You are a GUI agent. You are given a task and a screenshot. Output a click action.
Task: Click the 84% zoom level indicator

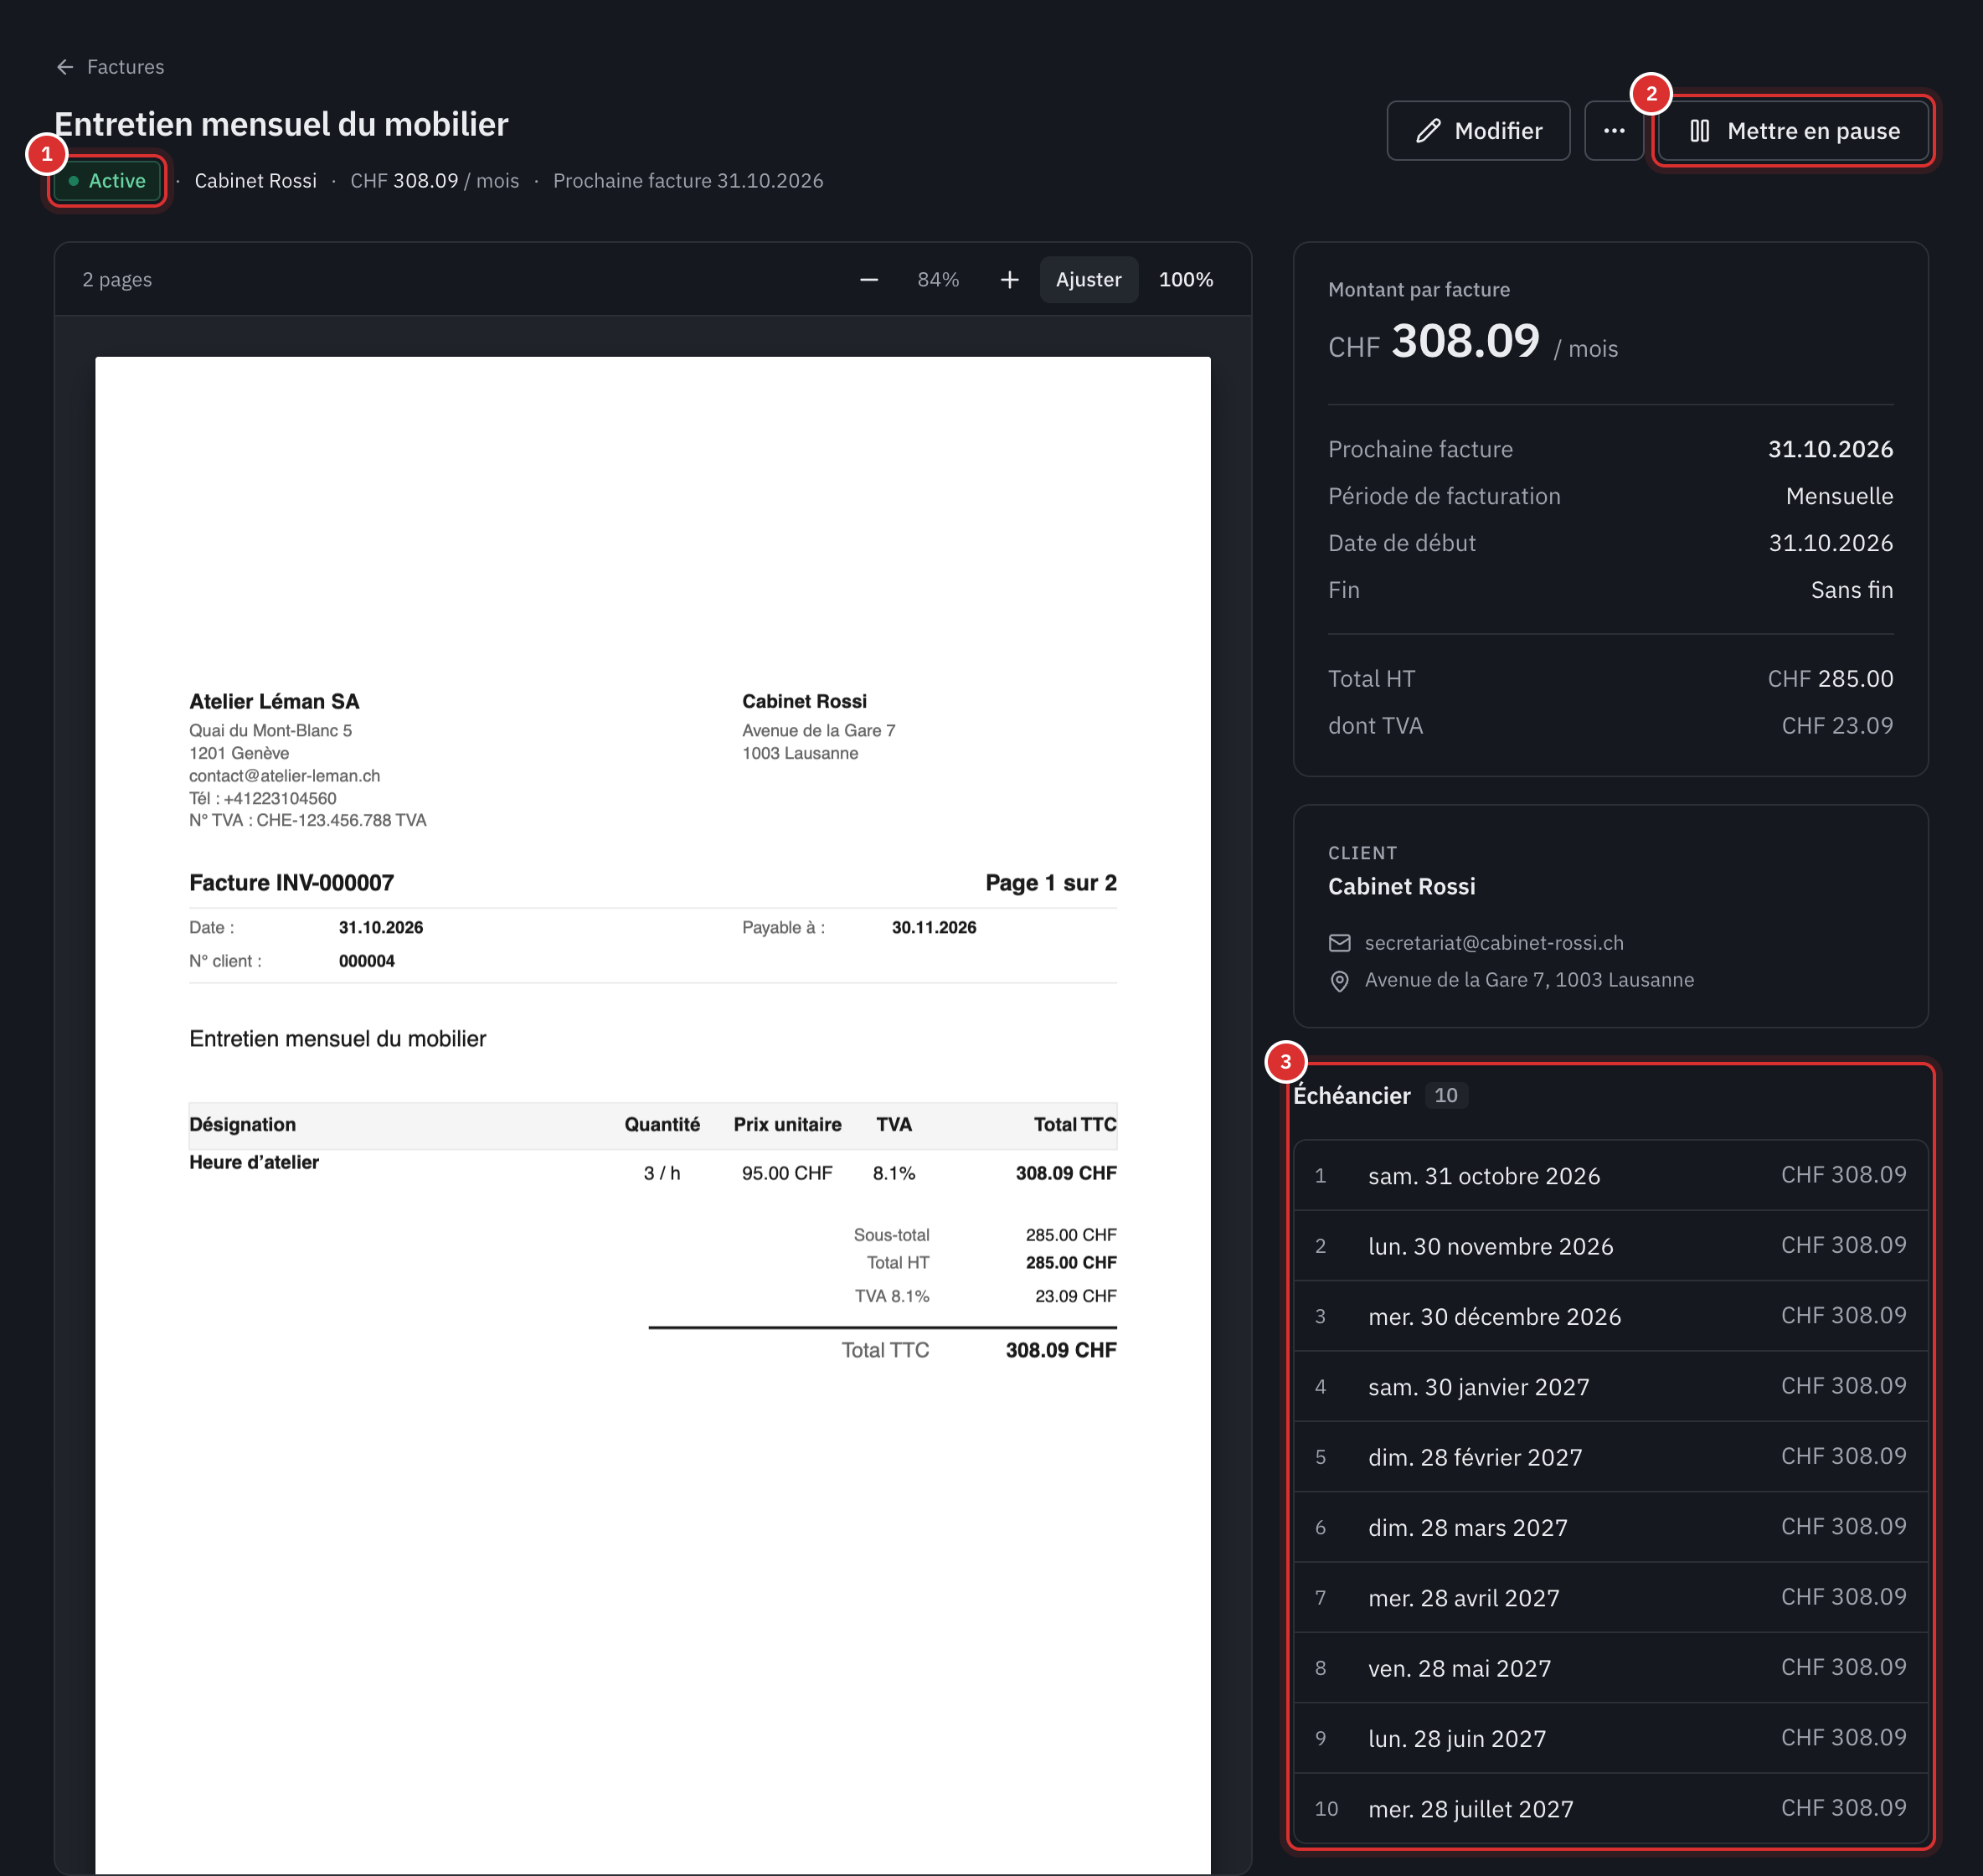pos(938,280)
